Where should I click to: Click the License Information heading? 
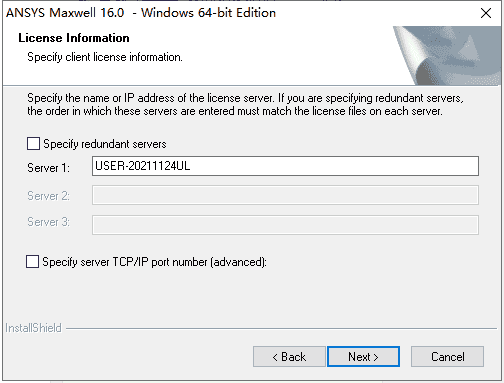tap(74, 38)
